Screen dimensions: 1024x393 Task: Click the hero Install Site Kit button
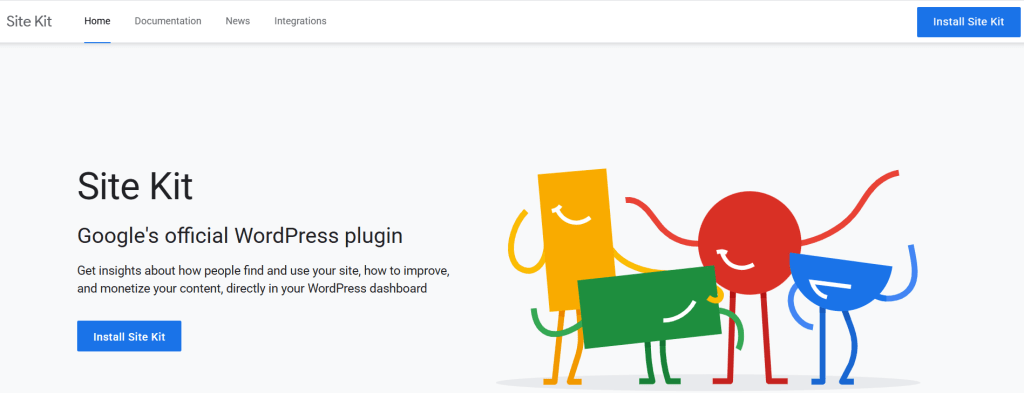pos(129,336)
